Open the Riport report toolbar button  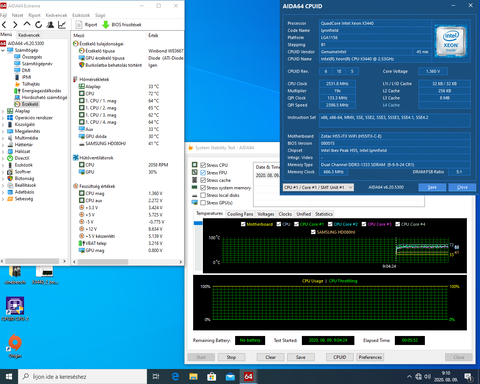pyautogui.click(x=86, y=25)
